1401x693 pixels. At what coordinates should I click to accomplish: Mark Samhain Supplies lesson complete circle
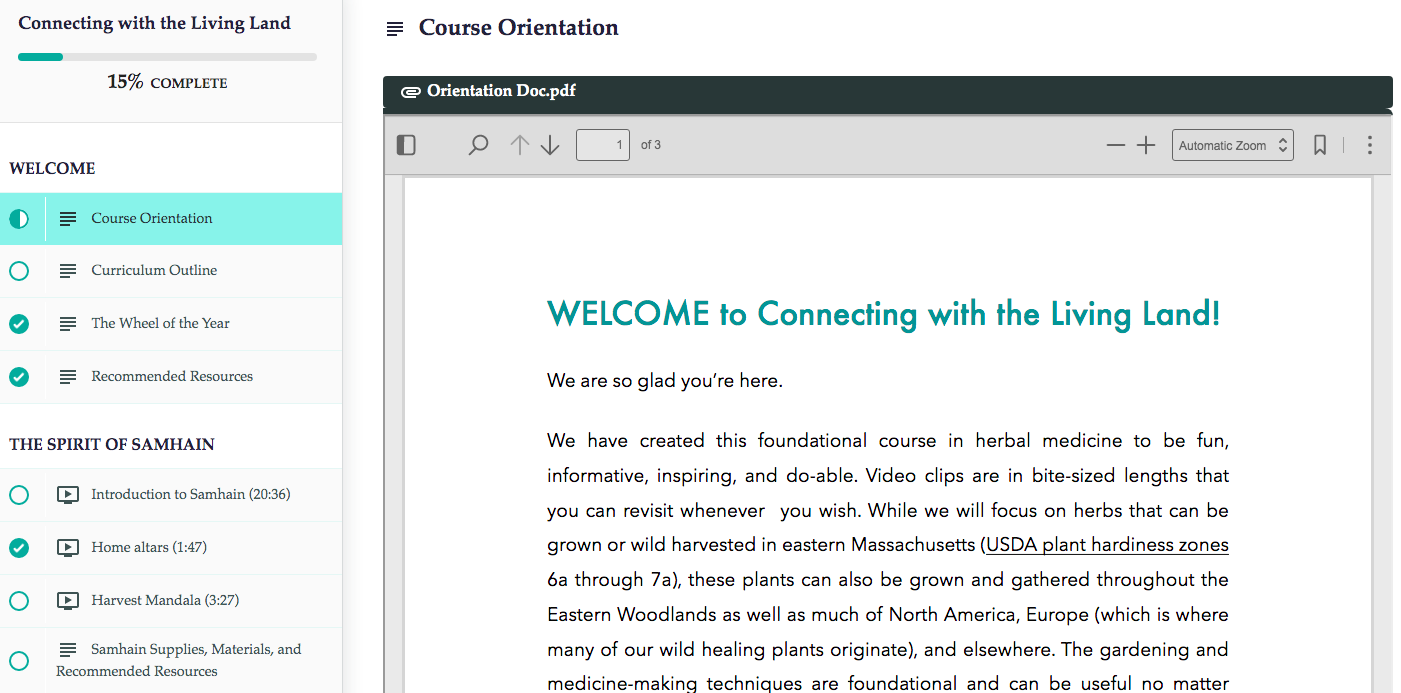[19, 660]
